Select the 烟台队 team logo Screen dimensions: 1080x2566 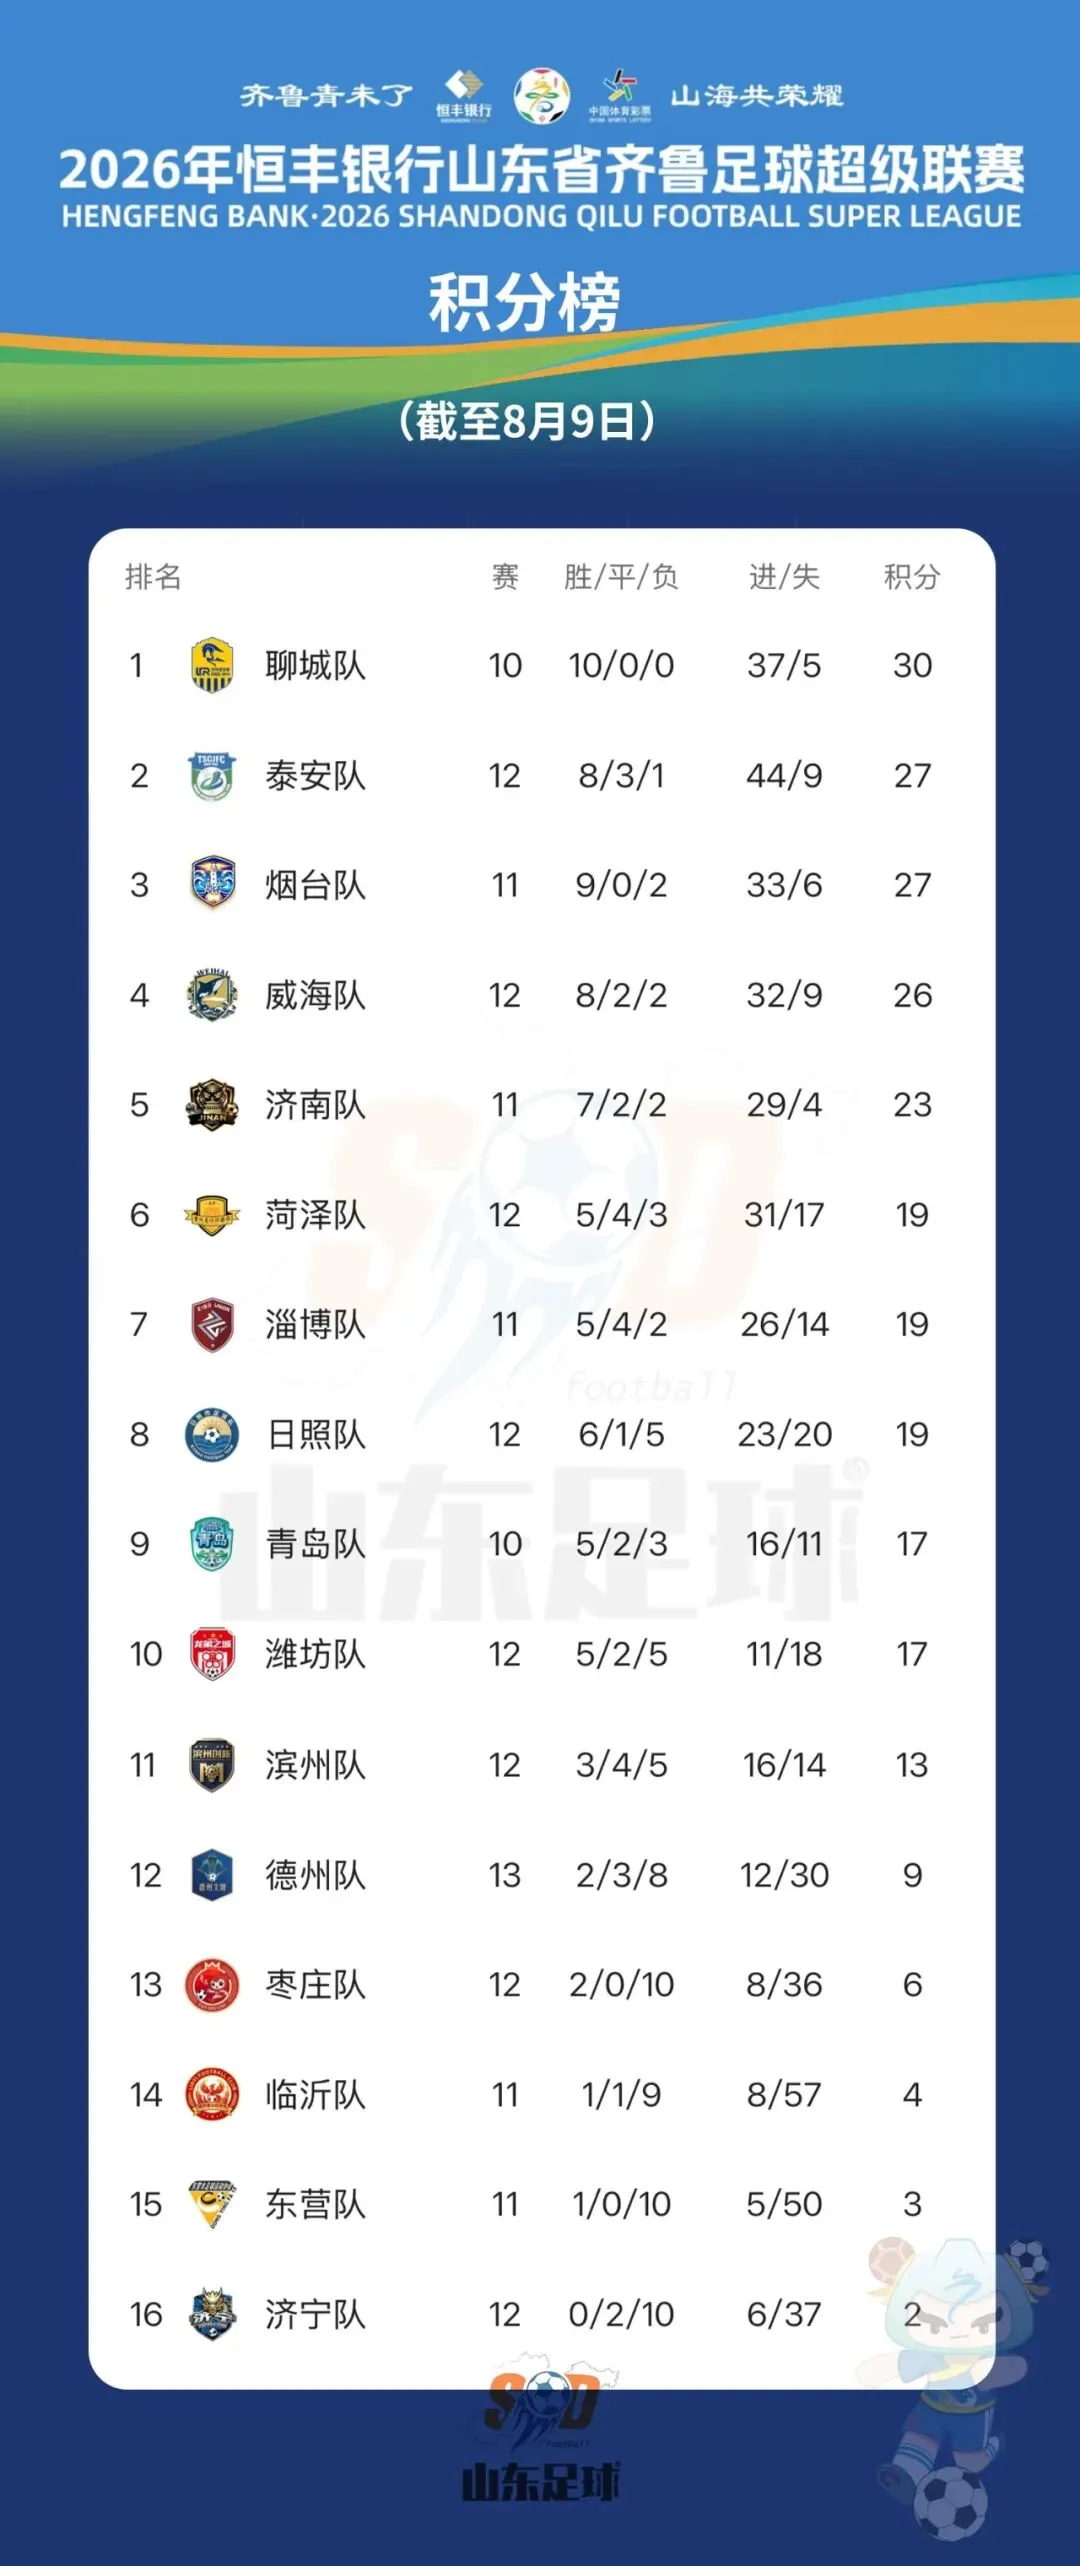212,884
